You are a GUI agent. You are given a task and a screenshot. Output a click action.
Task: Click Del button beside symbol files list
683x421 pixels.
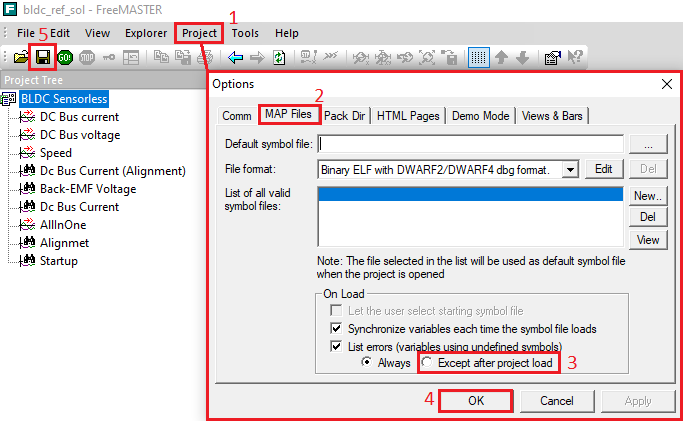(x=648, y=217)
